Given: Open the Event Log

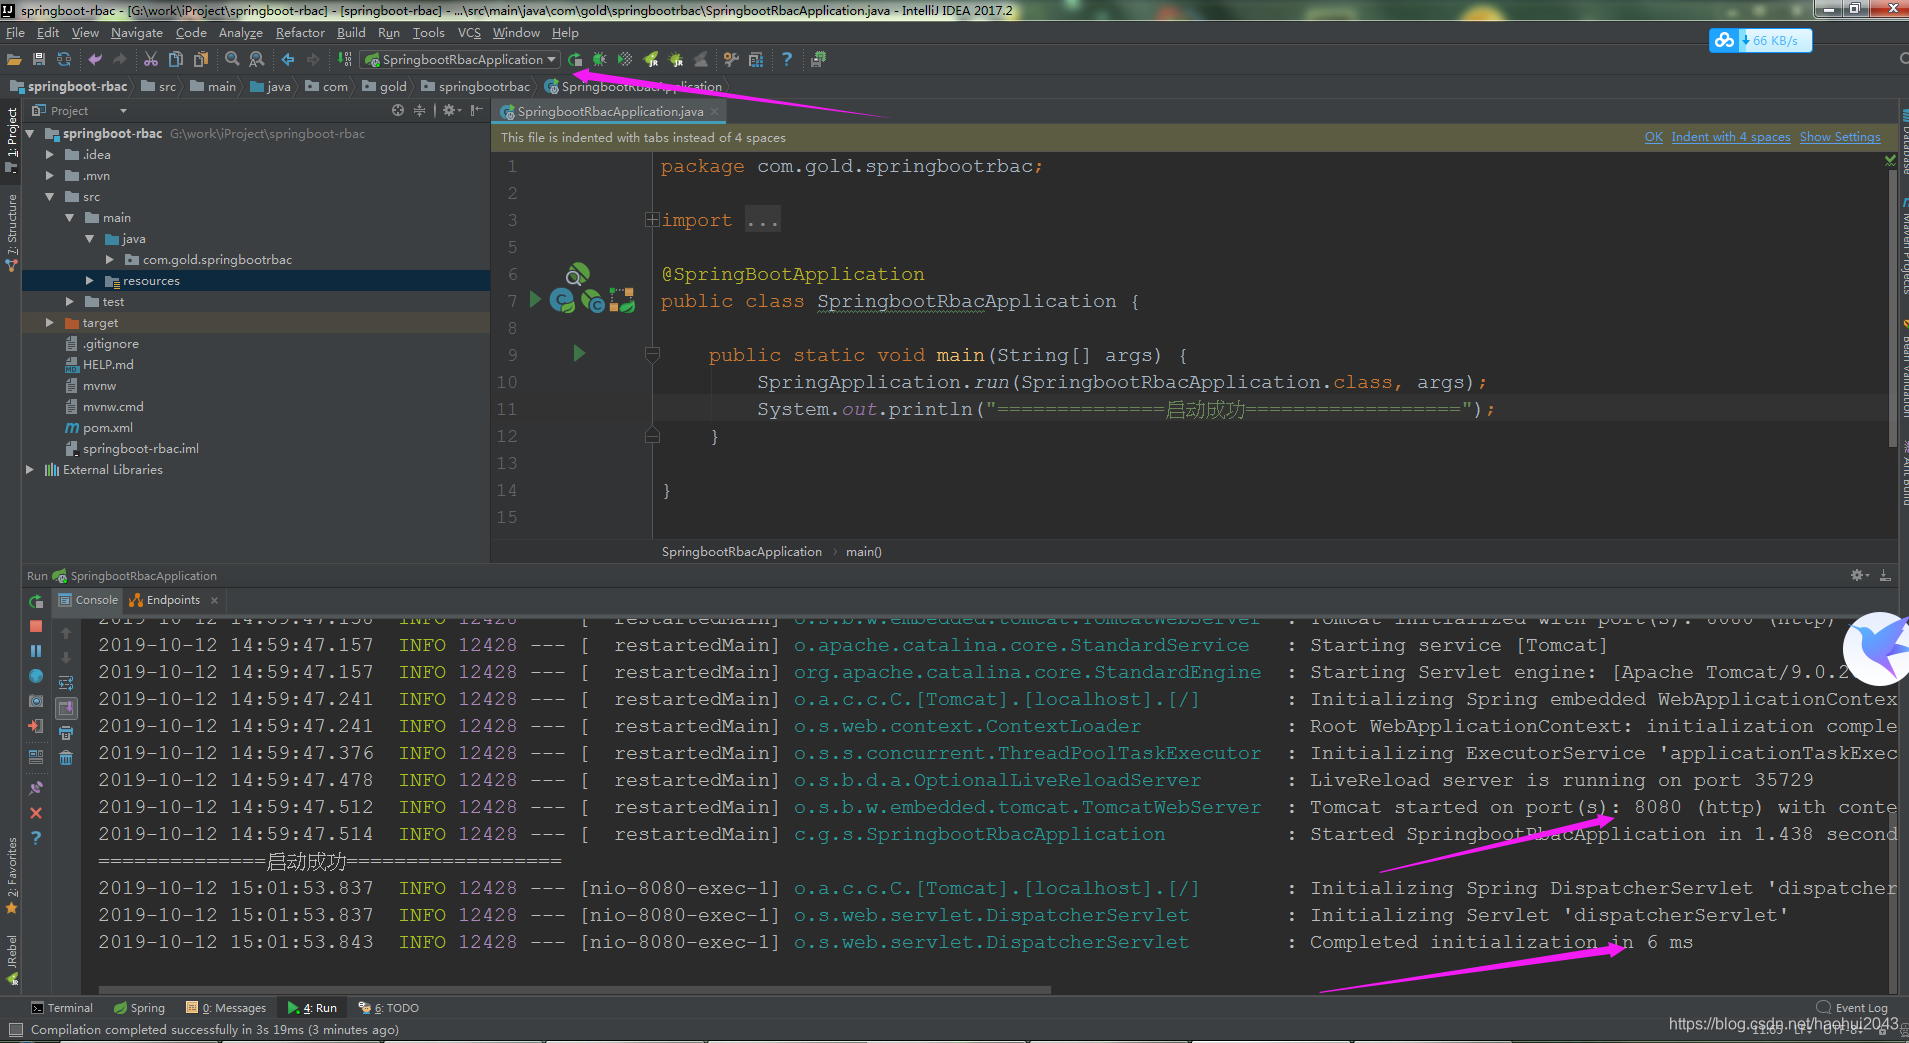Looking at the screenshot, I should 1852,1008.
